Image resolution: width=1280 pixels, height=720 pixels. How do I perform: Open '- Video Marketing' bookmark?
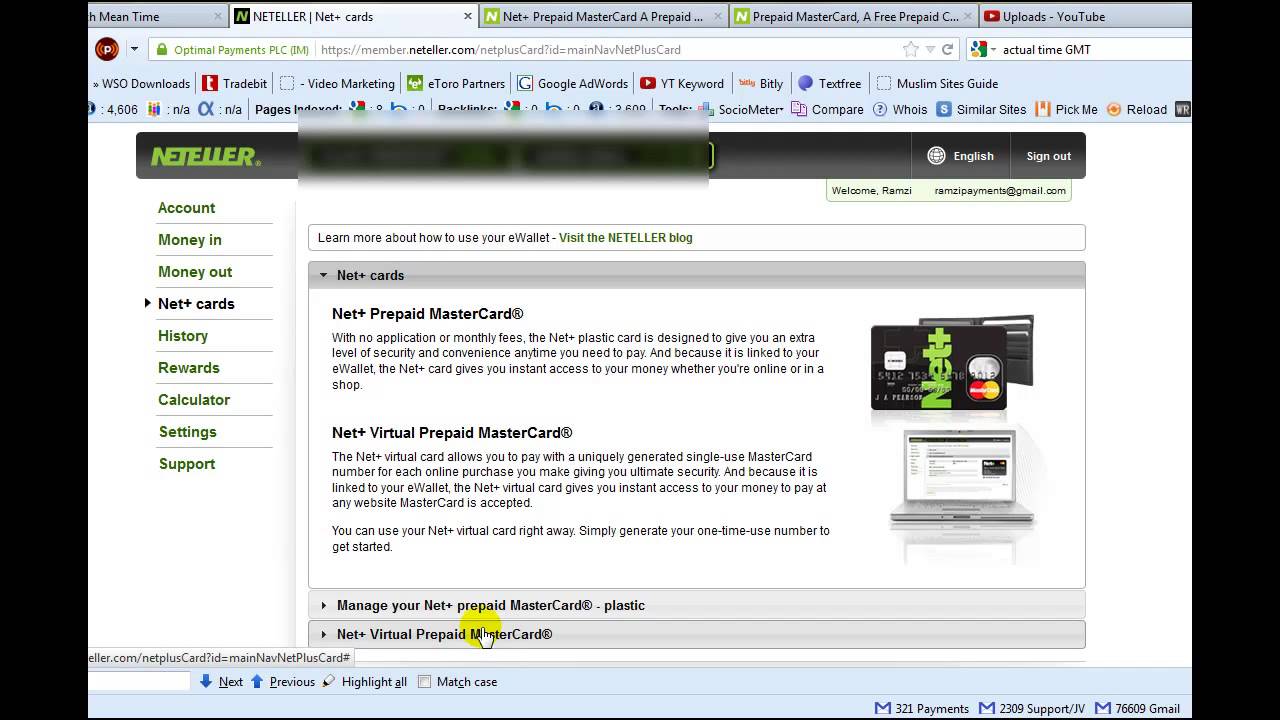click(338, 83)
